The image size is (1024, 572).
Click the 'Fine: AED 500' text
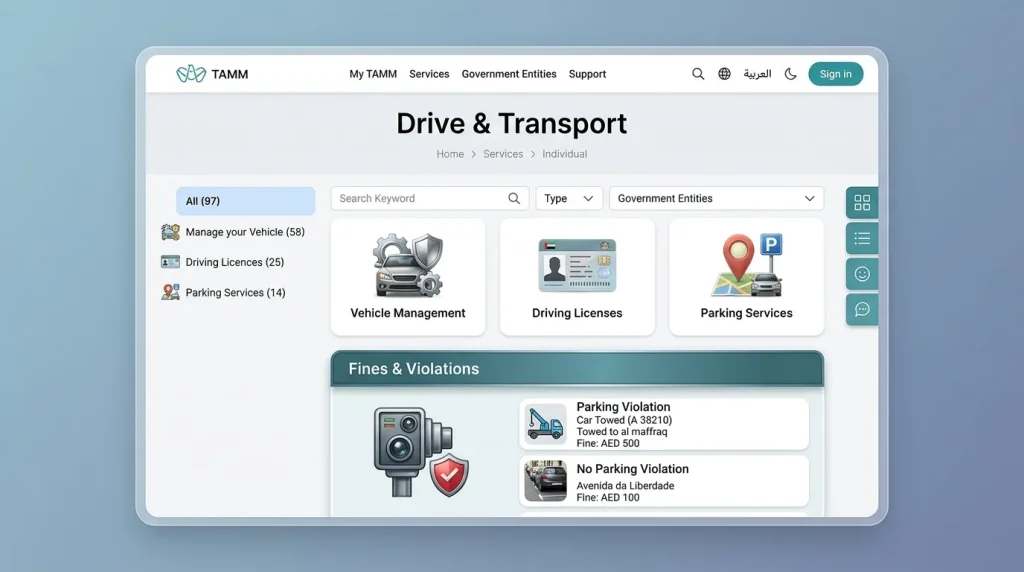[x=608, y=443]
